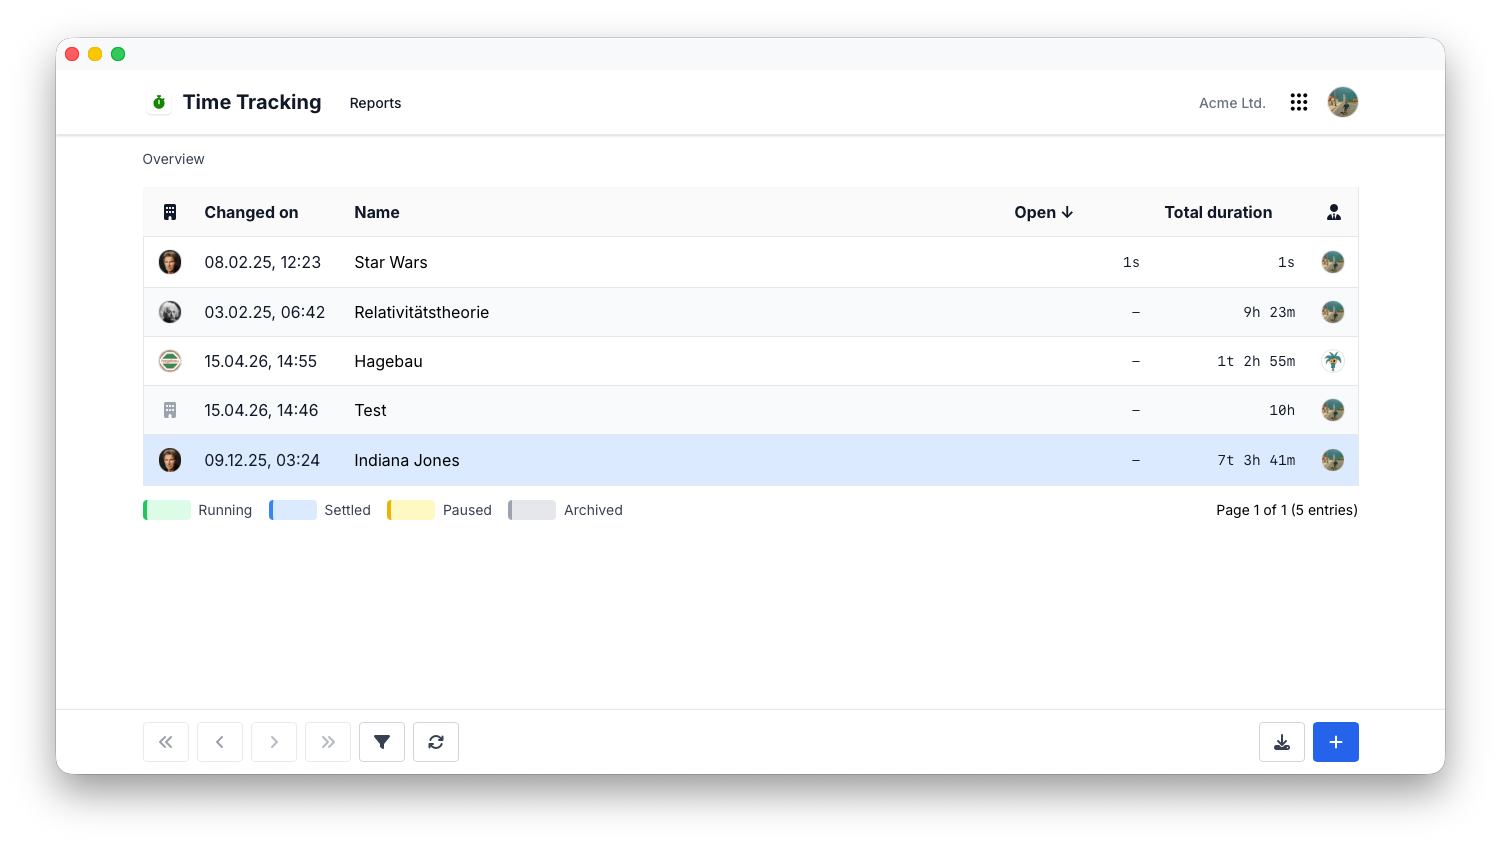Click the Acme Ltd. organization name
The image size is (1501, 848).
tap(1232, 103)
